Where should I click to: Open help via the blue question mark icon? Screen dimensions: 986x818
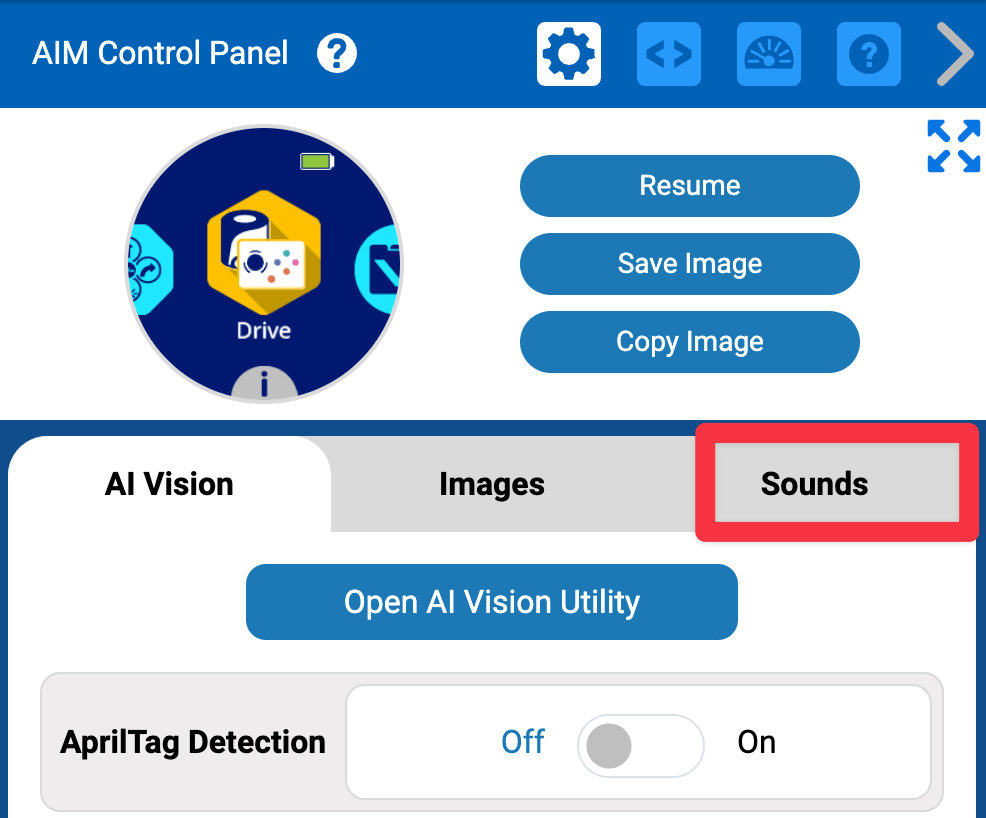point(868,54)
